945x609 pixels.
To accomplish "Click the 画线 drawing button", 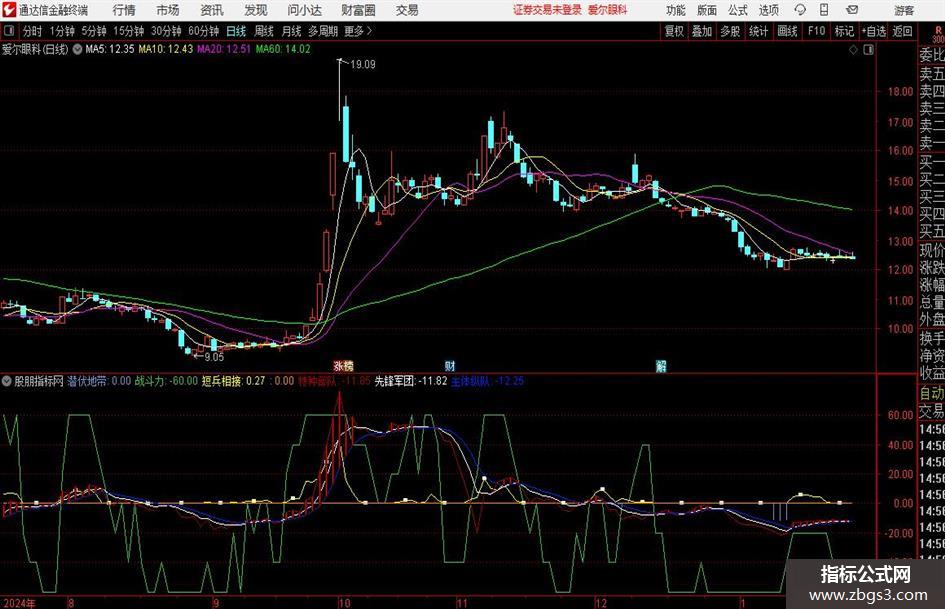I will pyautogui.click(x=787, y=31).
